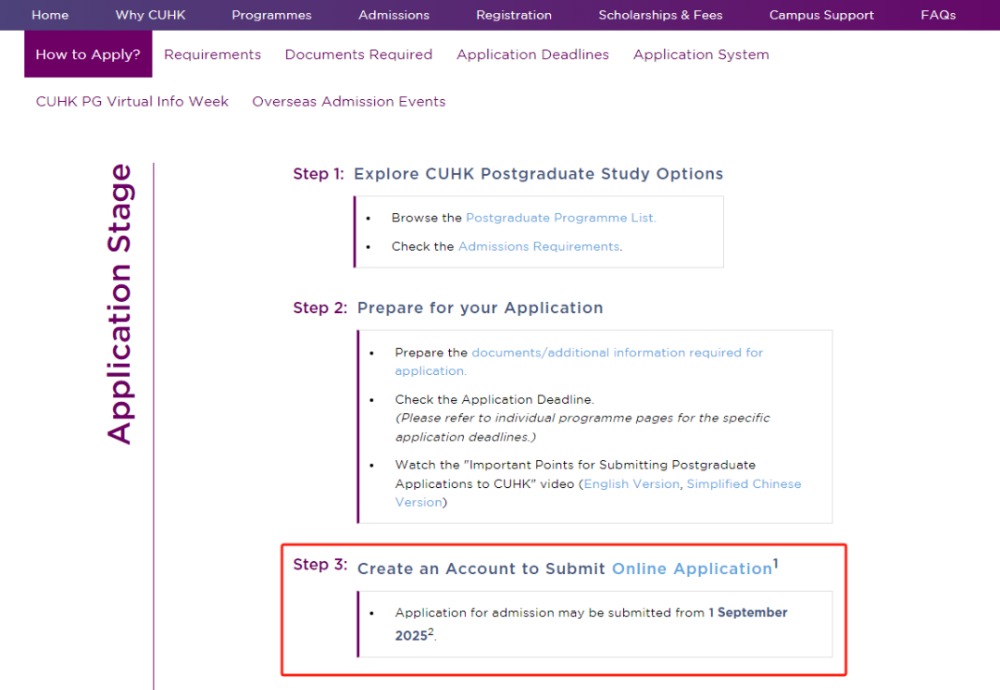Go to the Home page
The width and height of the screenshot is (1000, 690).
[x=50, y=15]
